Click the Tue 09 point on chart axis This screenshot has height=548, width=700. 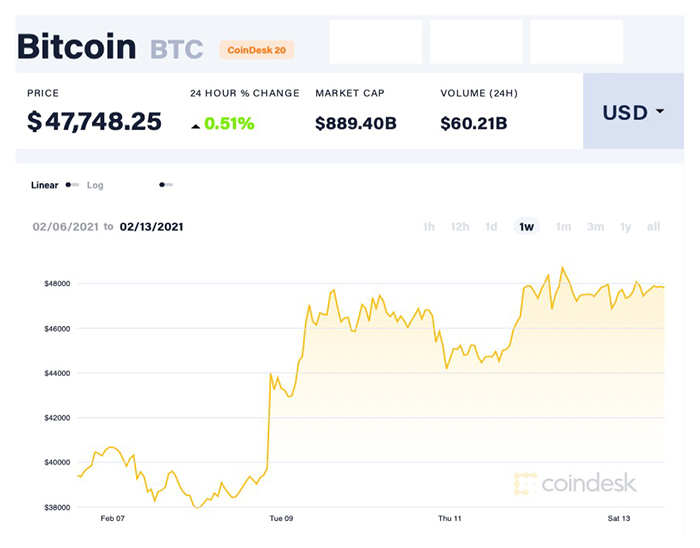[x=281, y=520]
